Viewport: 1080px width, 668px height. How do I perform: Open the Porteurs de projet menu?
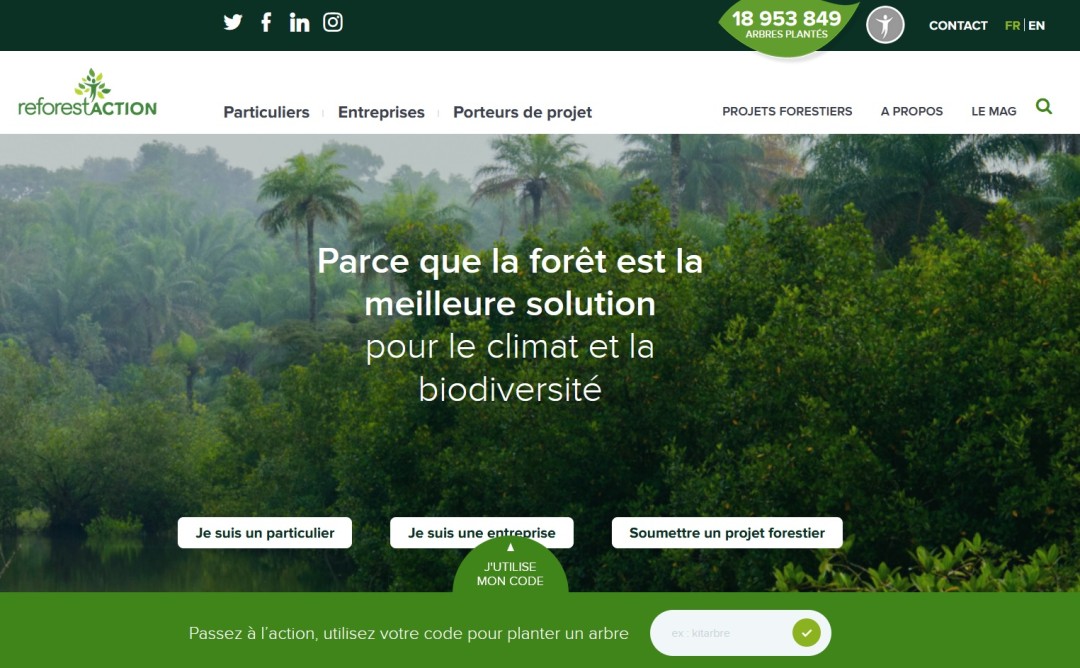coord(522,112)
